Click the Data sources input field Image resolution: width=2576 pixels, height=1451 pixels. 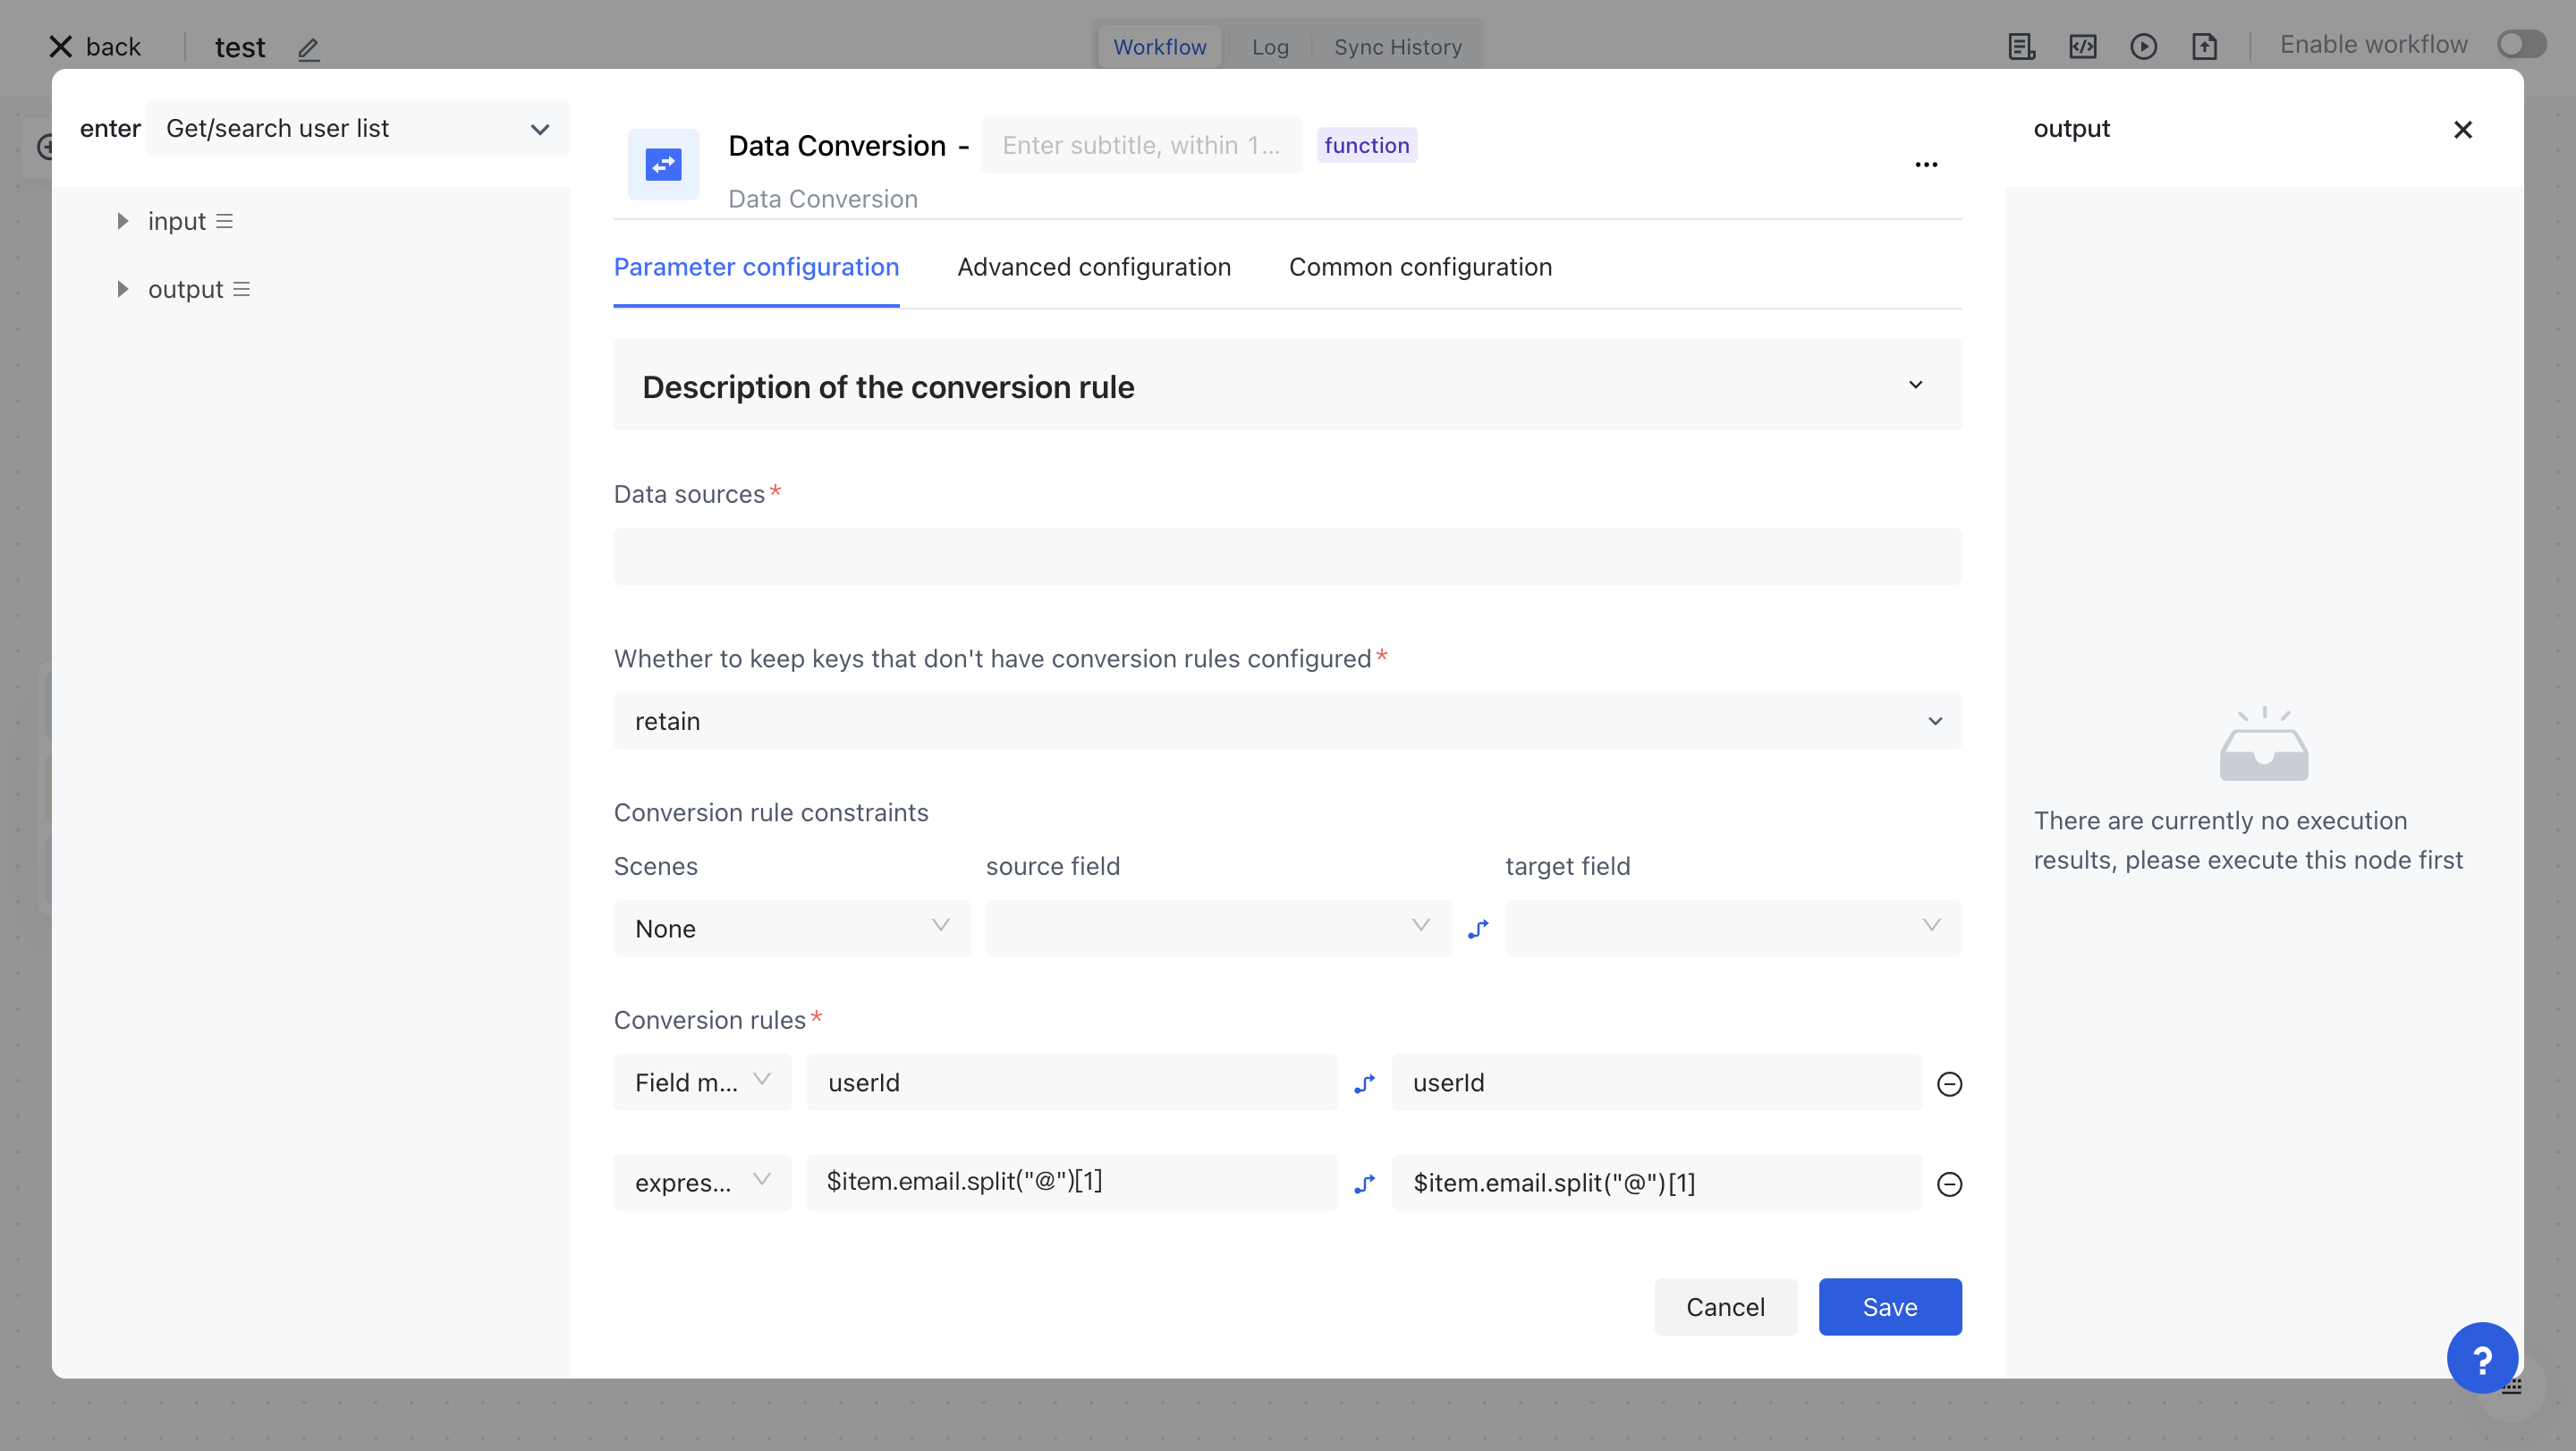pyautogui.click(x=1287, y=557)
